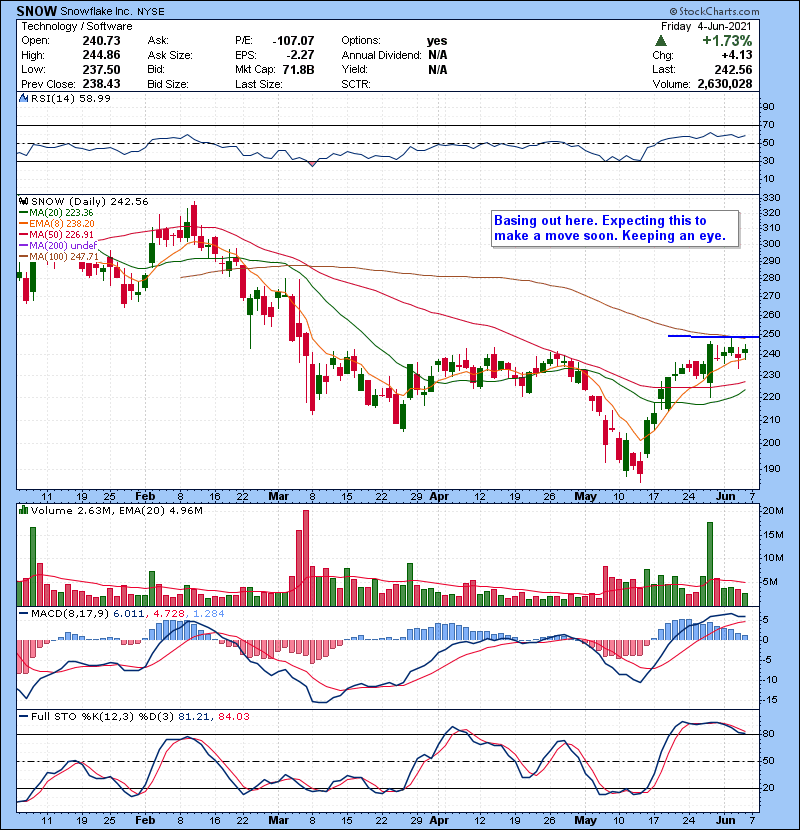Click the date Friday 4-Jun-2021
Image resolution: width=800 pixels, height=830 pixels.
click(x=706, y=26)
